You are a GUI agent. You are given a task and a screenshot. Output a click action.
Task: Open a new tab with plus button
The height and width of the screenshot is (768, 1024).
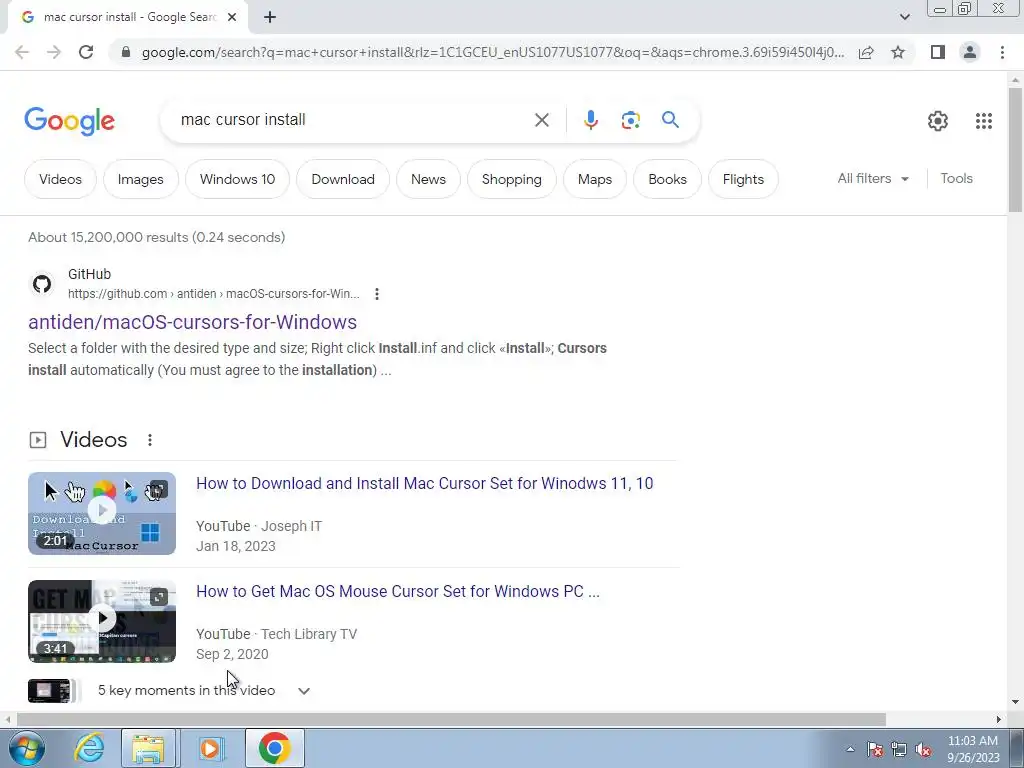[270, 18]
